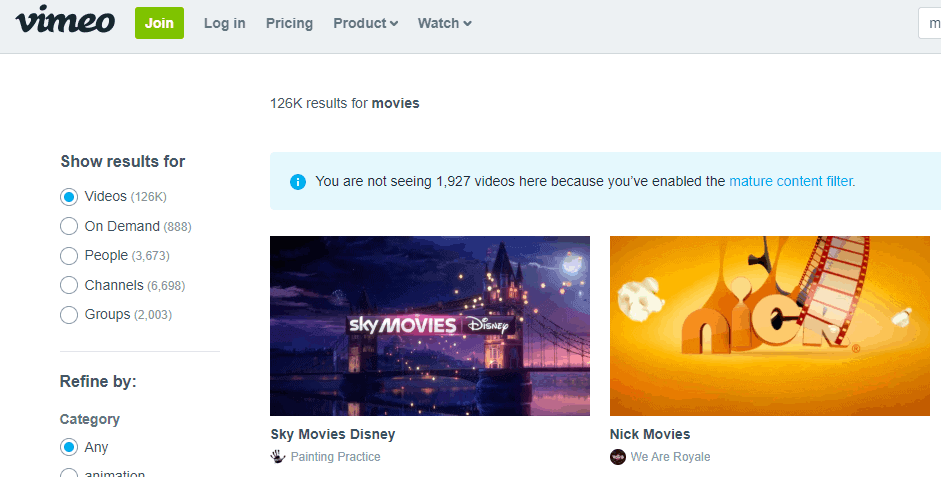Click the Vimeo logo
941x477 pixels.
point(65,19)
